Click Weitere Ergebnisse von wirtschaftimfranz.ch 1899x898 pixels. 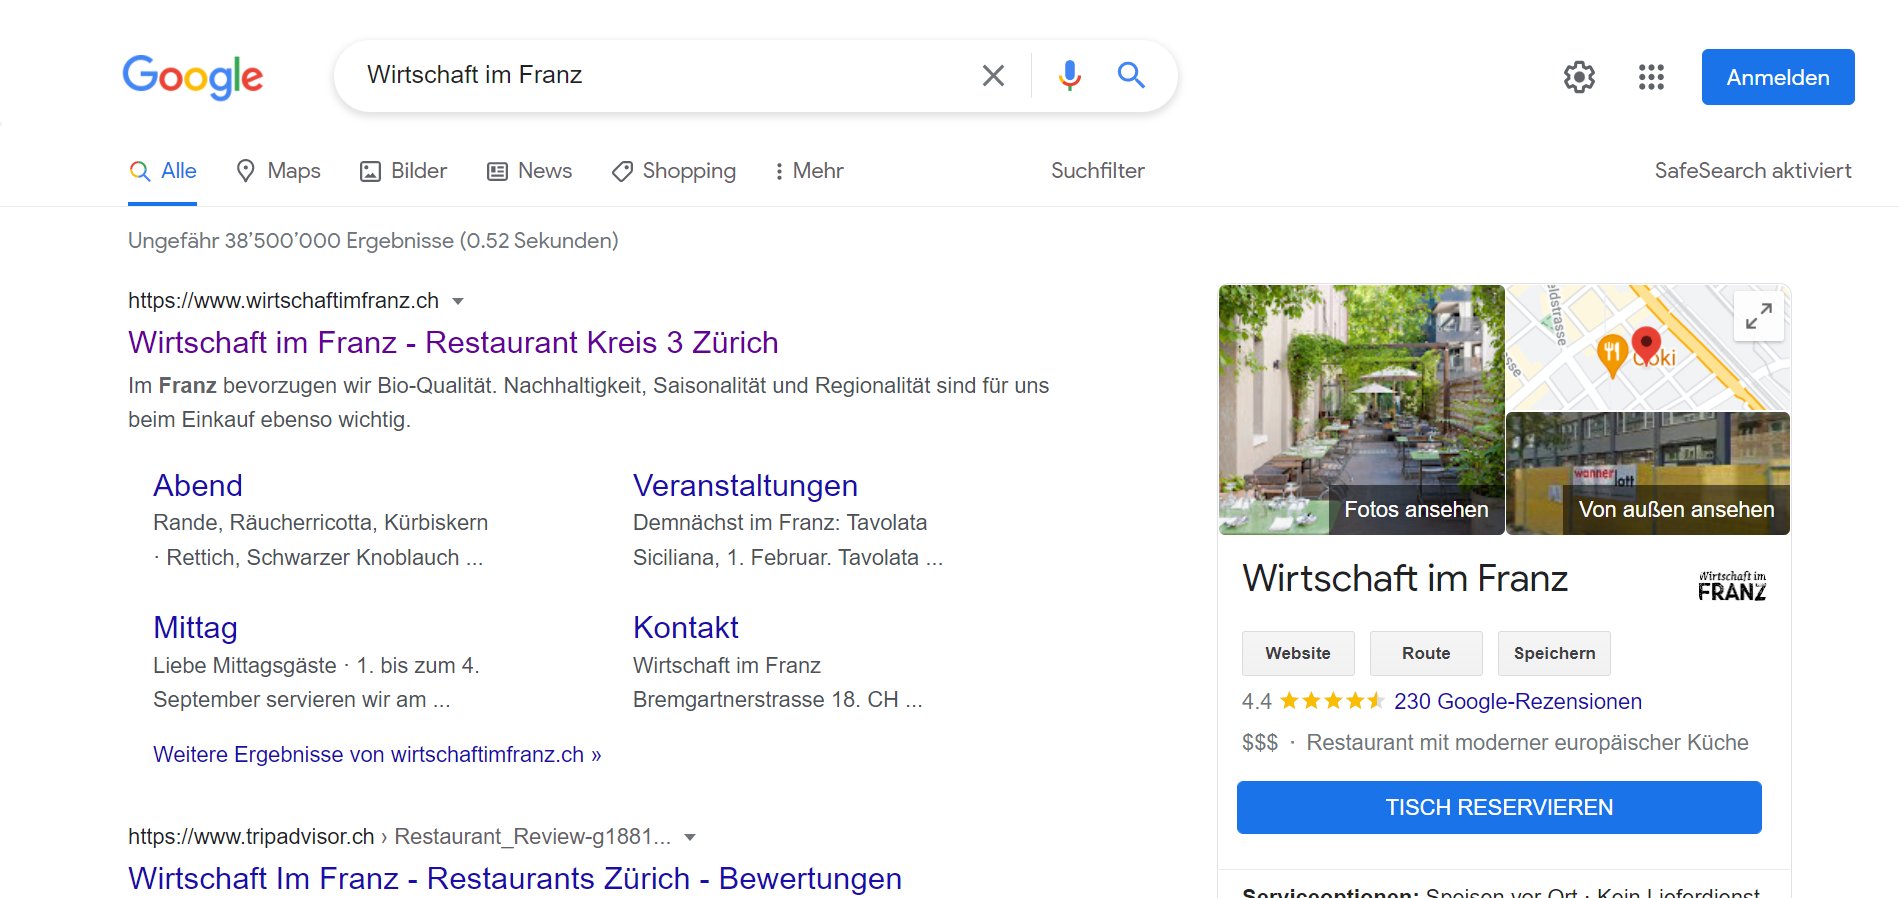tap(377, 755)
